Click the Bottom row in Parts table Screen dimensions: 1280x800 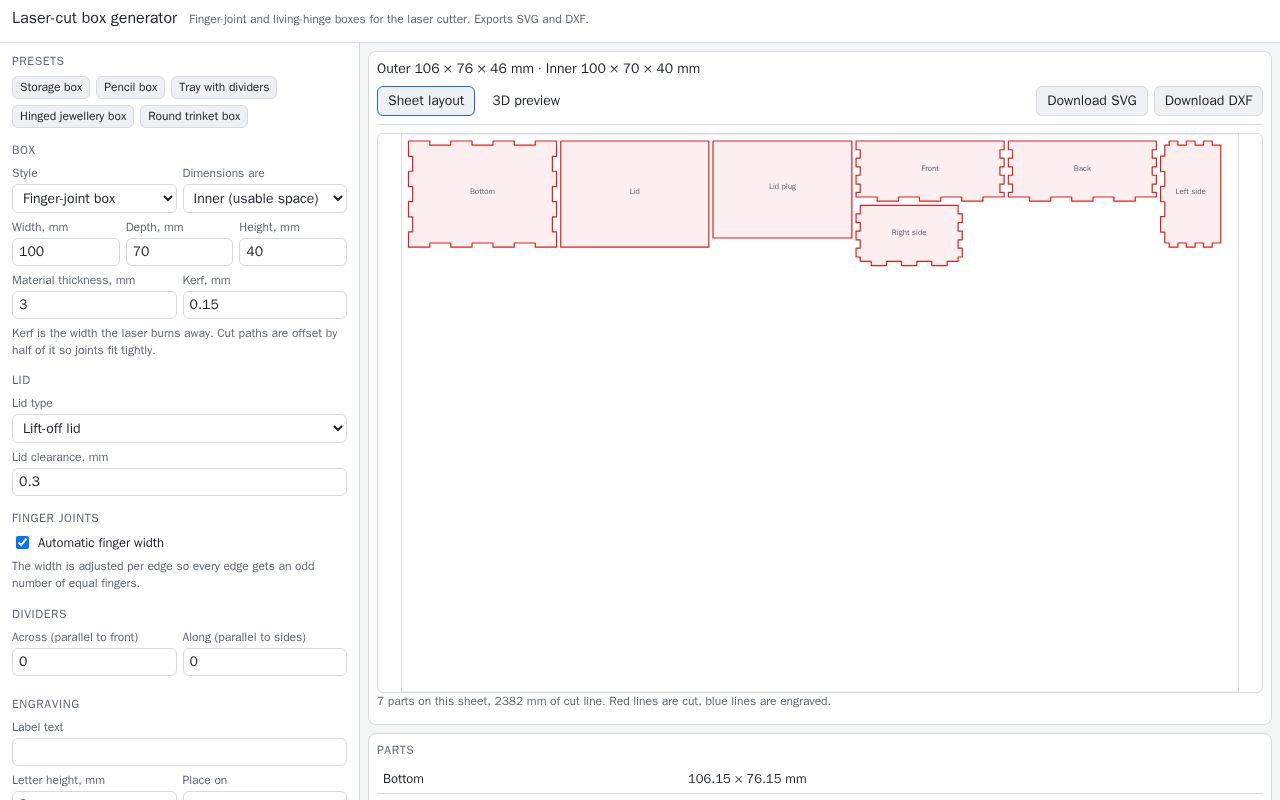coord(820,779)
